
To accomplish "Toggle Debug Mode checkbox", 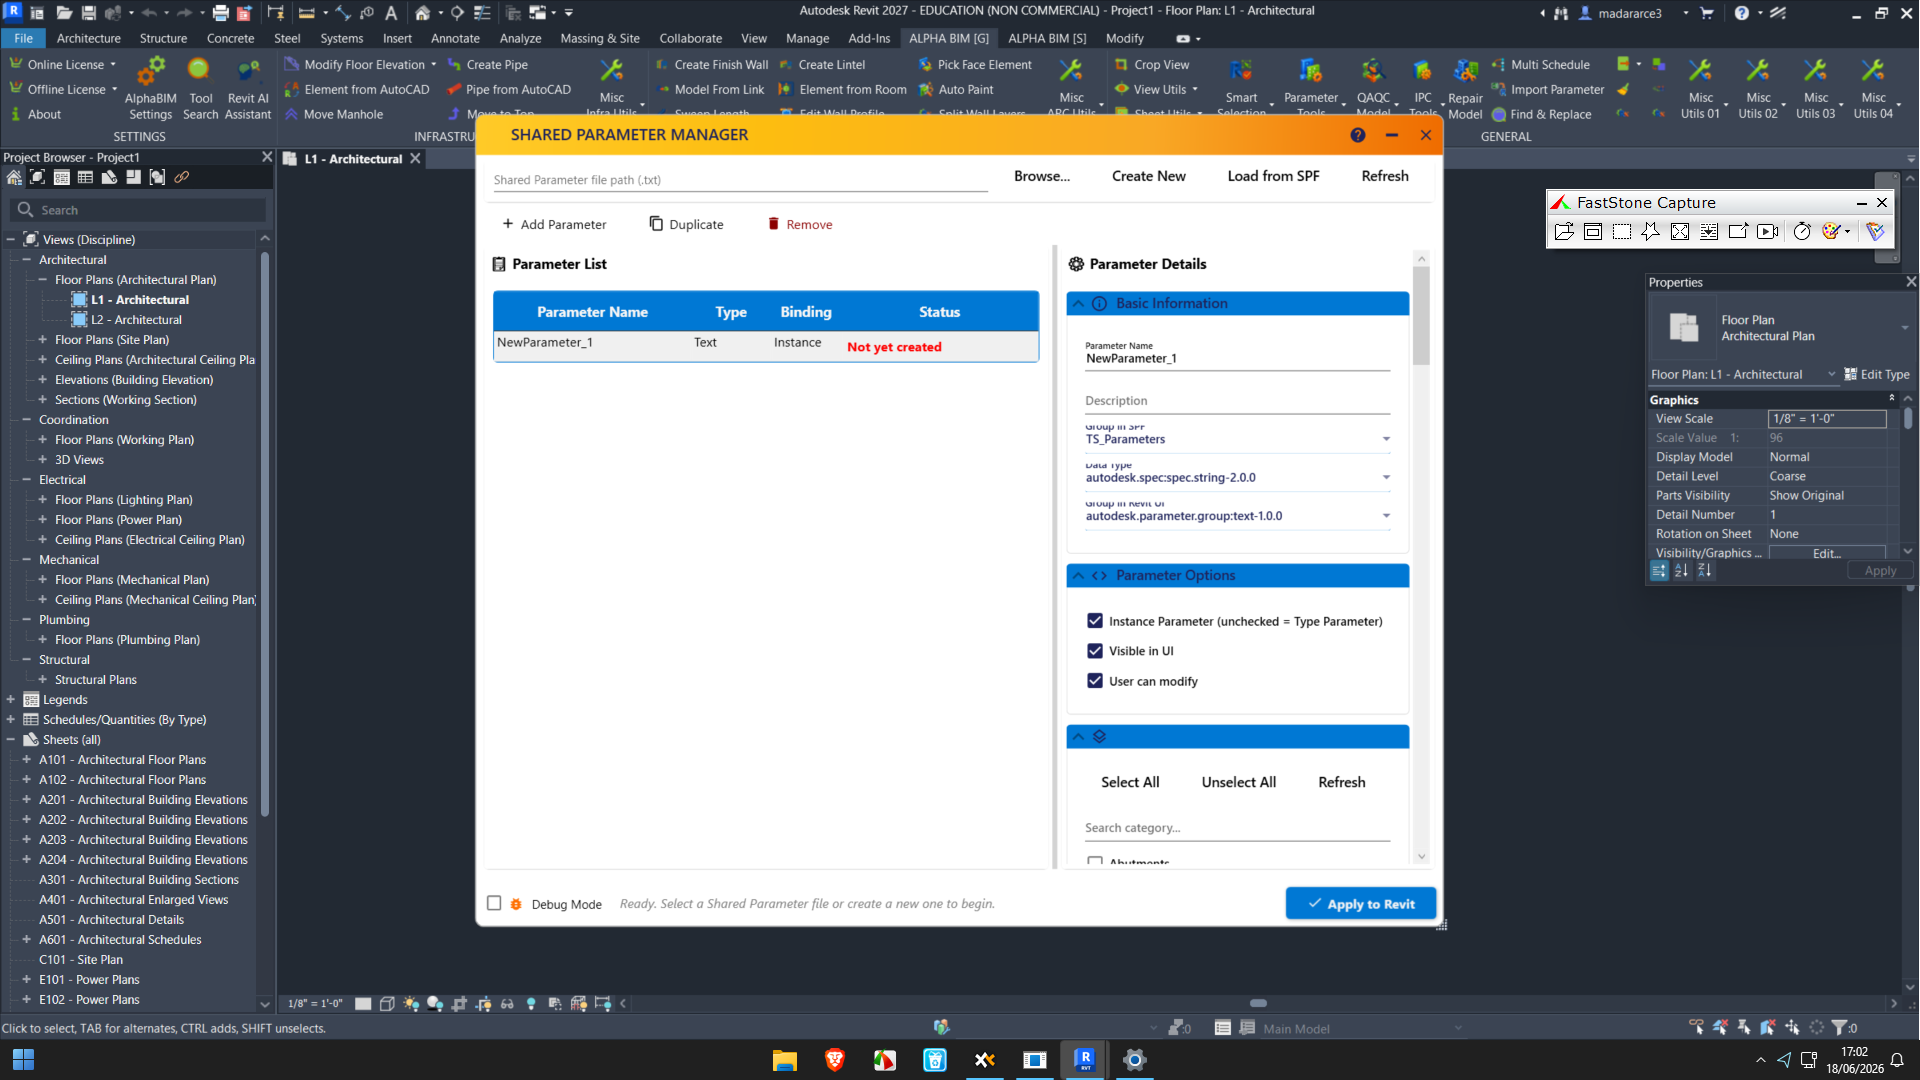I will [x=494, y=903].
